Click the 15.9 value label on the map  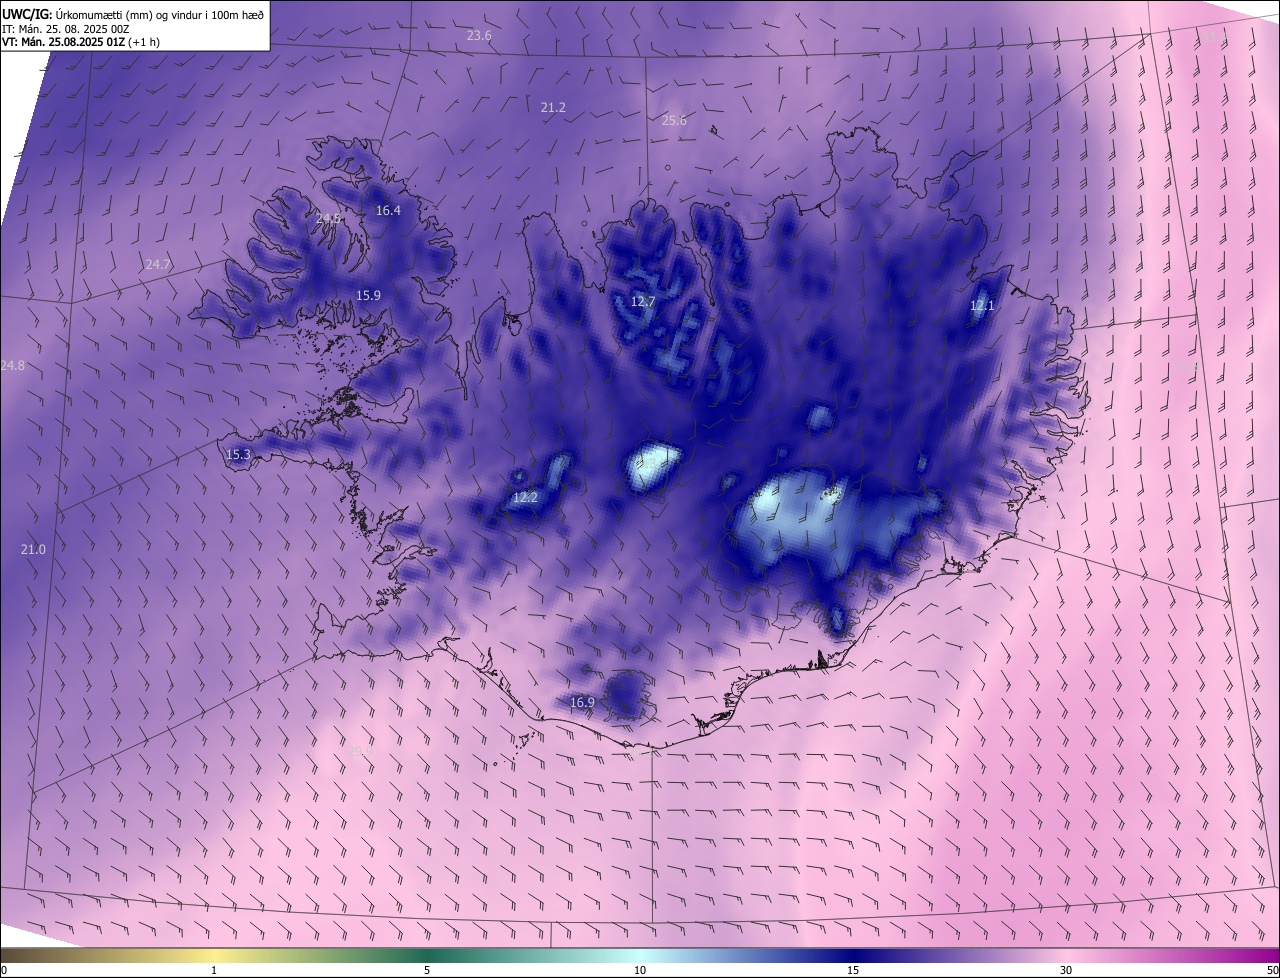click(368, 296)
